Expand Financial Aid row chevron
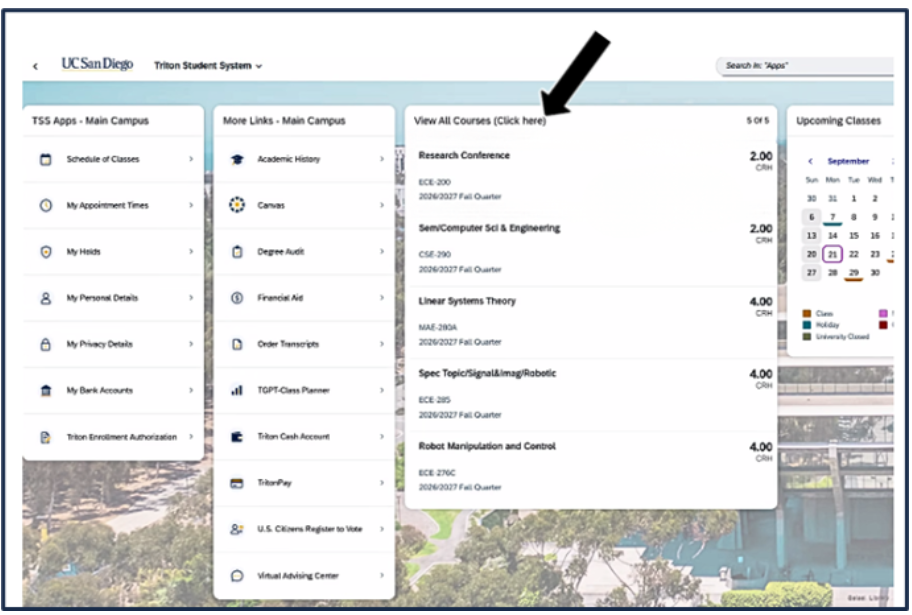The width and height of the screenshot is (912, 615). (x=382, y=298)
